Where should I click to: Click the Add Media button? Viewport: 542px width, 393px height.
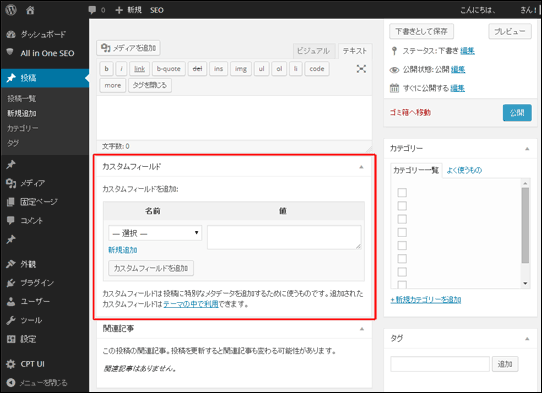point(128,48)
